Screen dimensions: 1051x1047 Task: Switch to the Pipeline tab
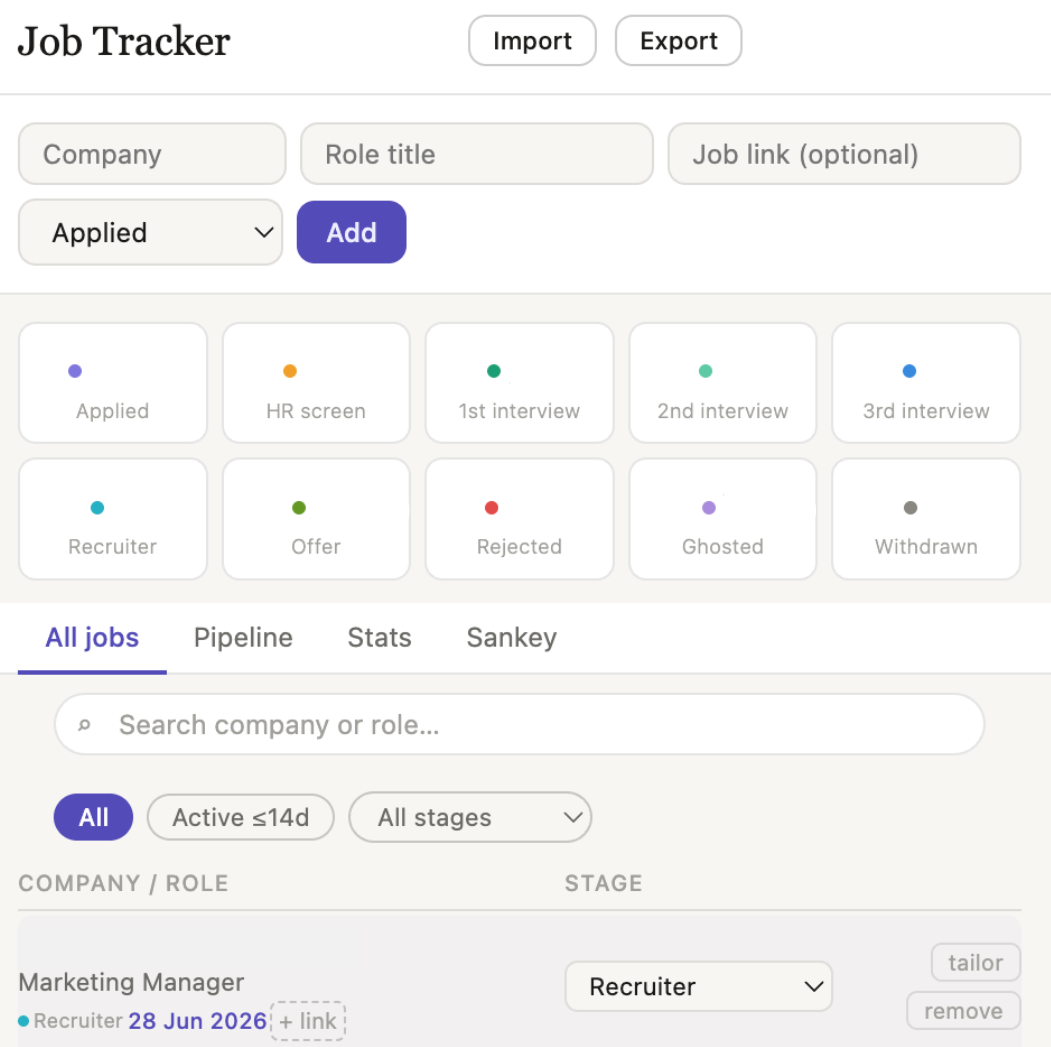[x=243, y=637]
